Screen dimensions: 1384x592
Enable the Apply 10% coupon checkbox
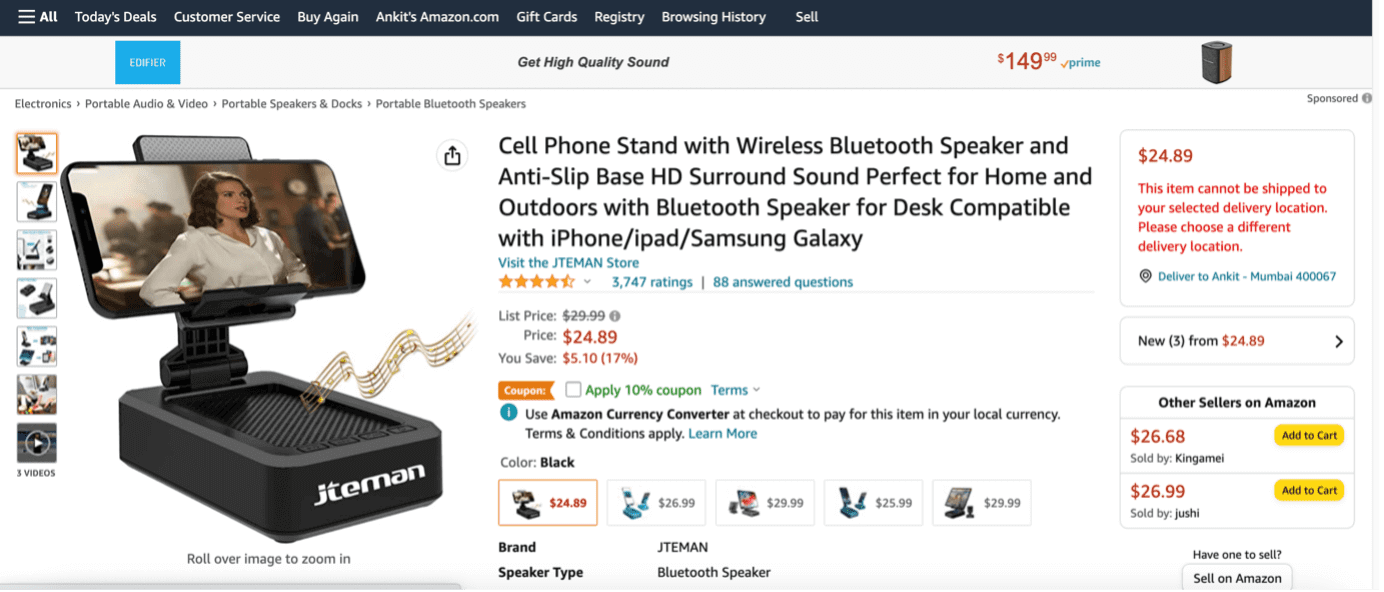point(573,389)
